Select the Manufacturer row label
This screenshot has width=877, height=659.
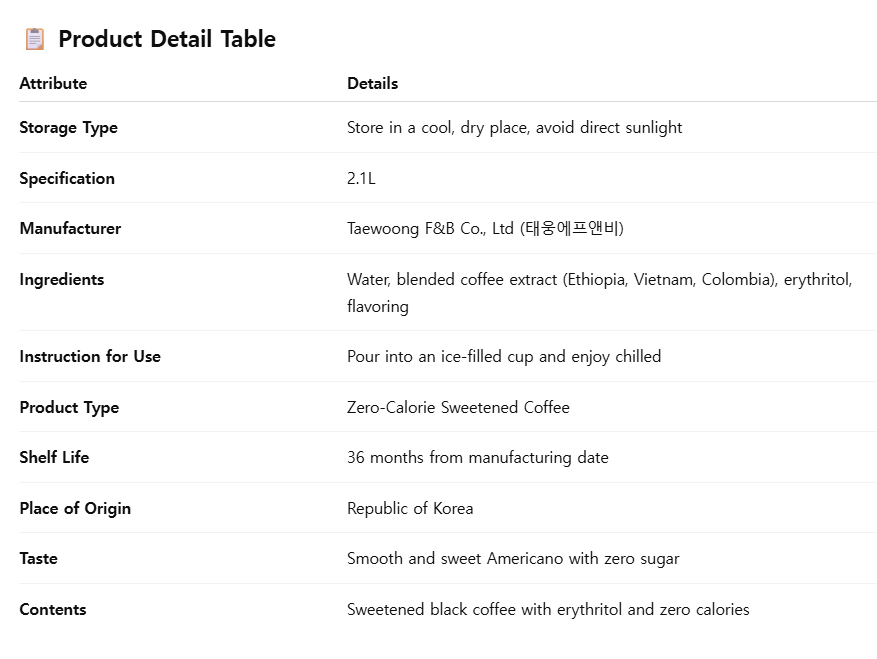click(x=70, y=228)
